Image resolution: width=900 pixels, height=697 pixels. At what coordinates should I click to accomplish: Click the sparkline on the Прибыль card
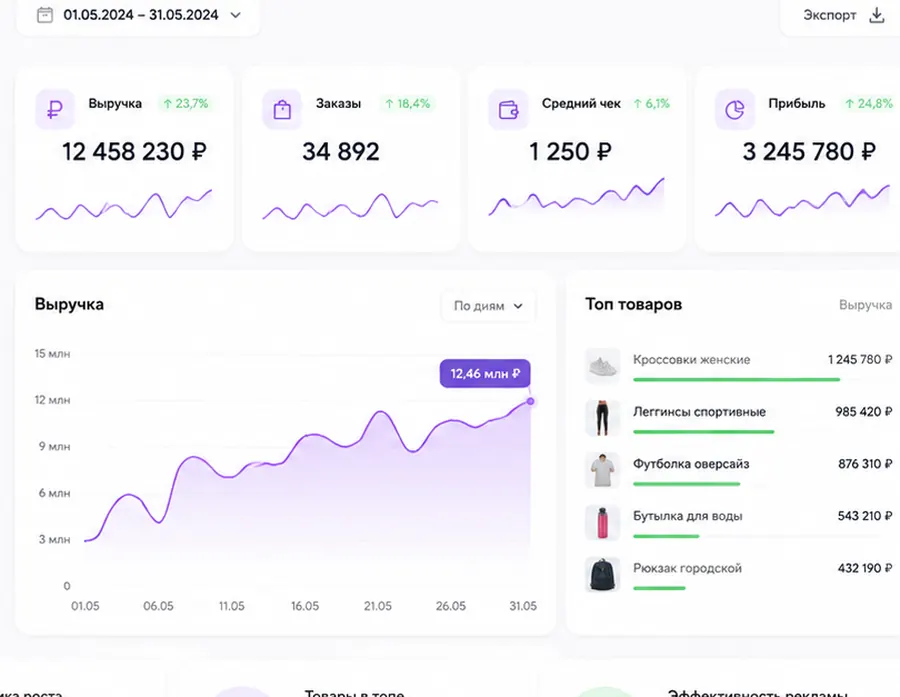coord(802,201)
